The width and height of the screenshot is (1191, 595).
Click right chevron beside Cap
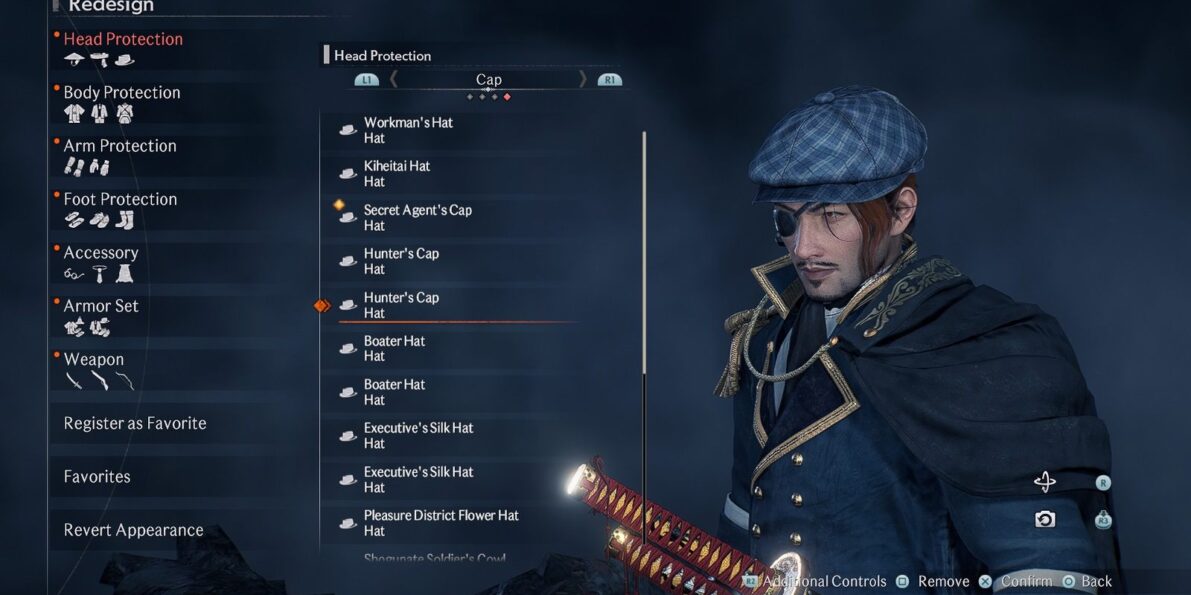[x=583, y=79]
